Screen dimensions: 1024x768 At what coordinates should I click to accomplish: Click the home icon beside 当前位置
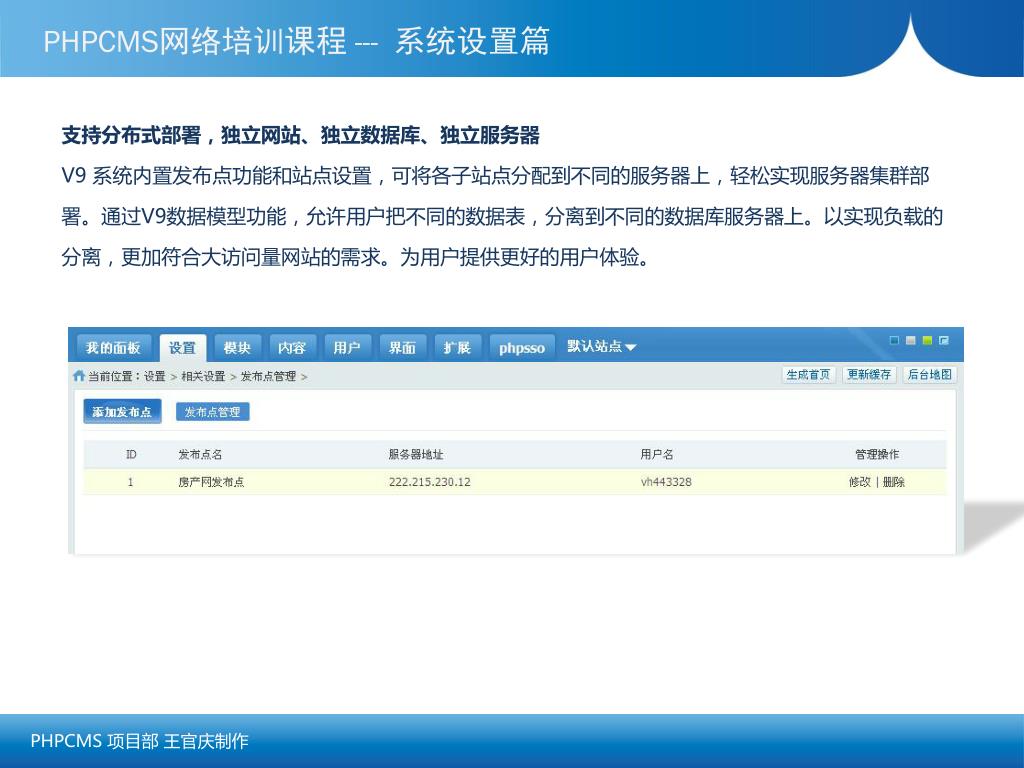point(79,376)
